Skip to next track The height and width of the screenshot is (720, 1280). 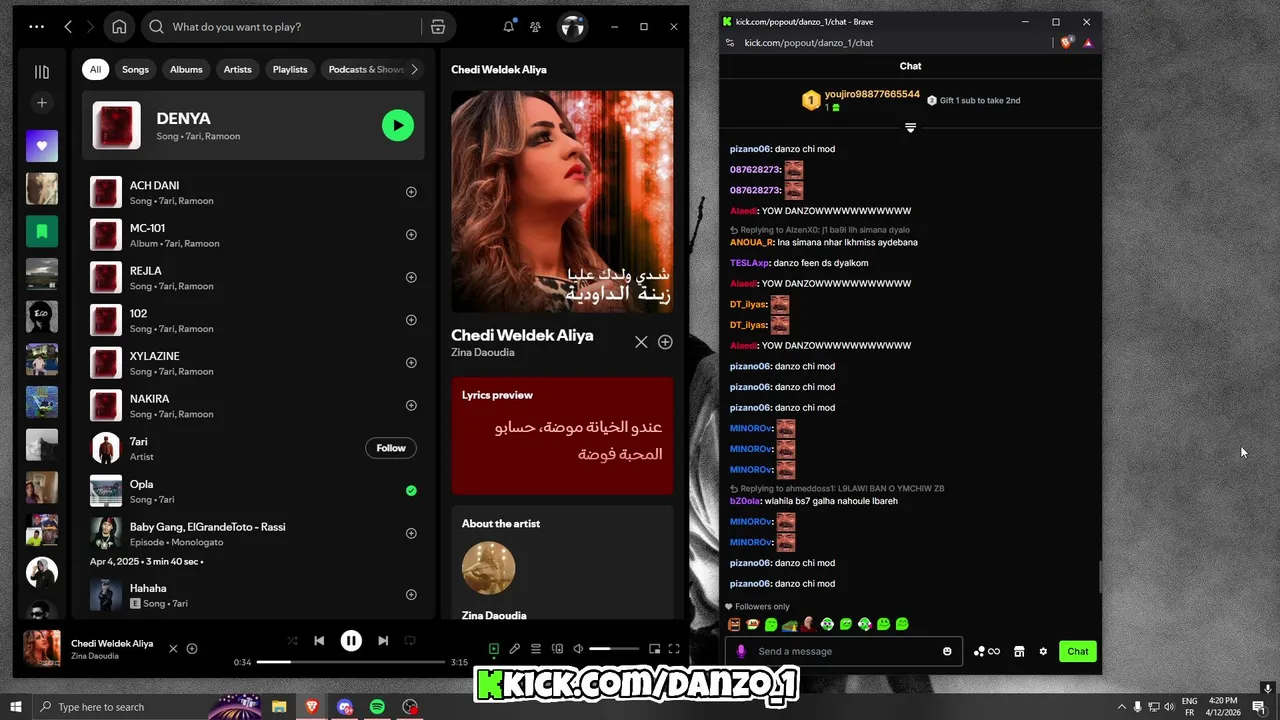(x=383, y=641)
